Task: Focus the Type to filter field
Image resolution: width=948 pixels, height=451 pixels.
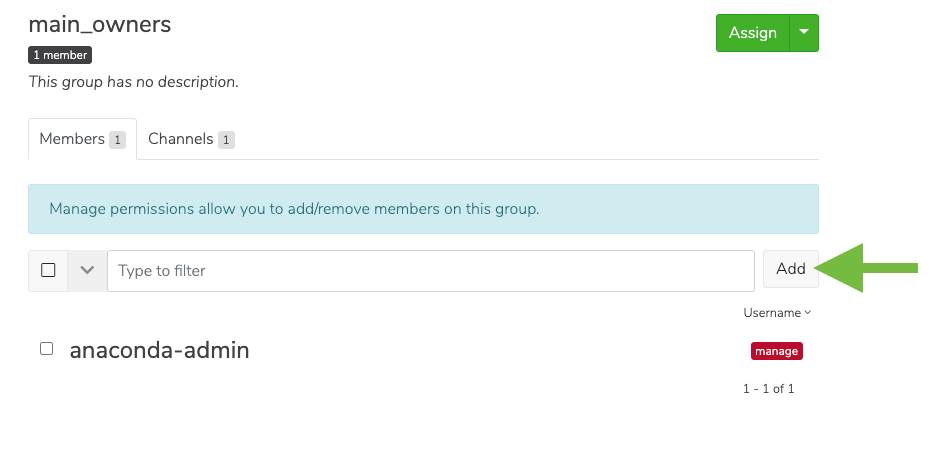Action: (x=431, y=271)
